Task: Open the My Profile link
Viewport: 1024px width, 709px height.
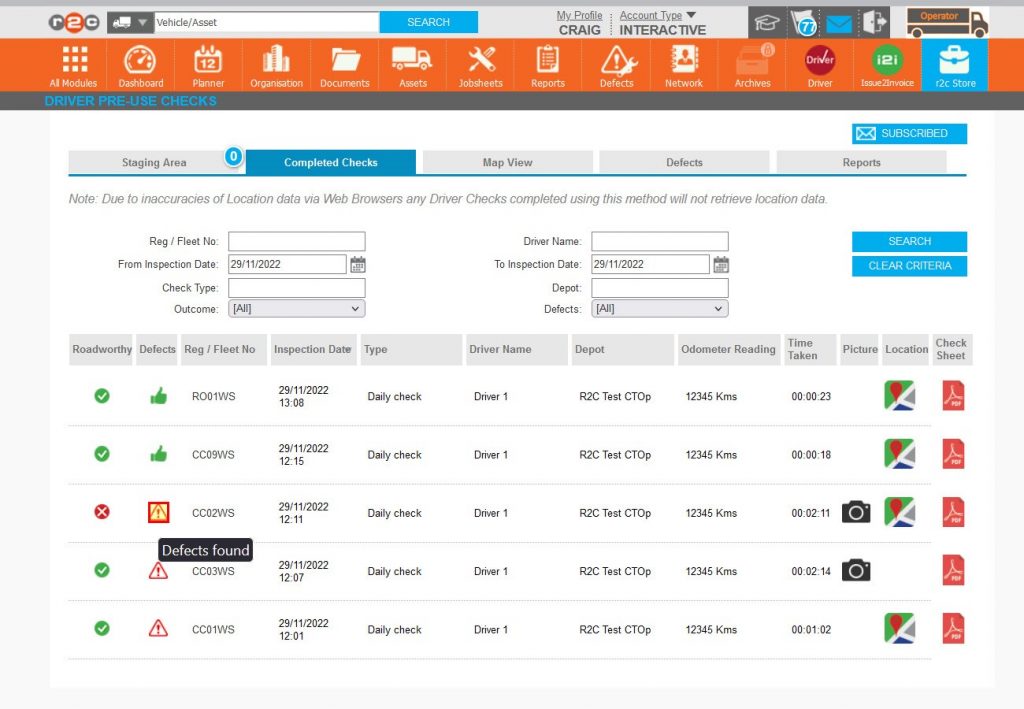Action: click(579, 16)
